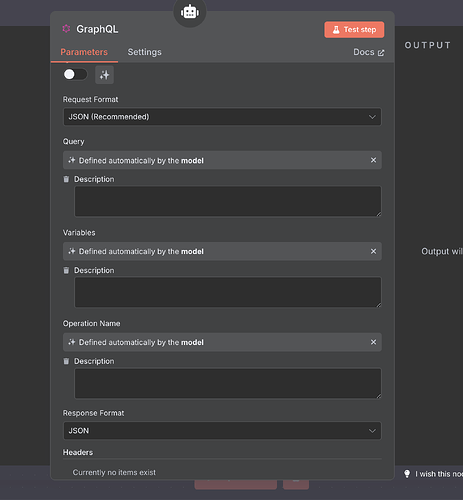Click the Variables description text area
The image size is (463, 500).
click(228, 292)
